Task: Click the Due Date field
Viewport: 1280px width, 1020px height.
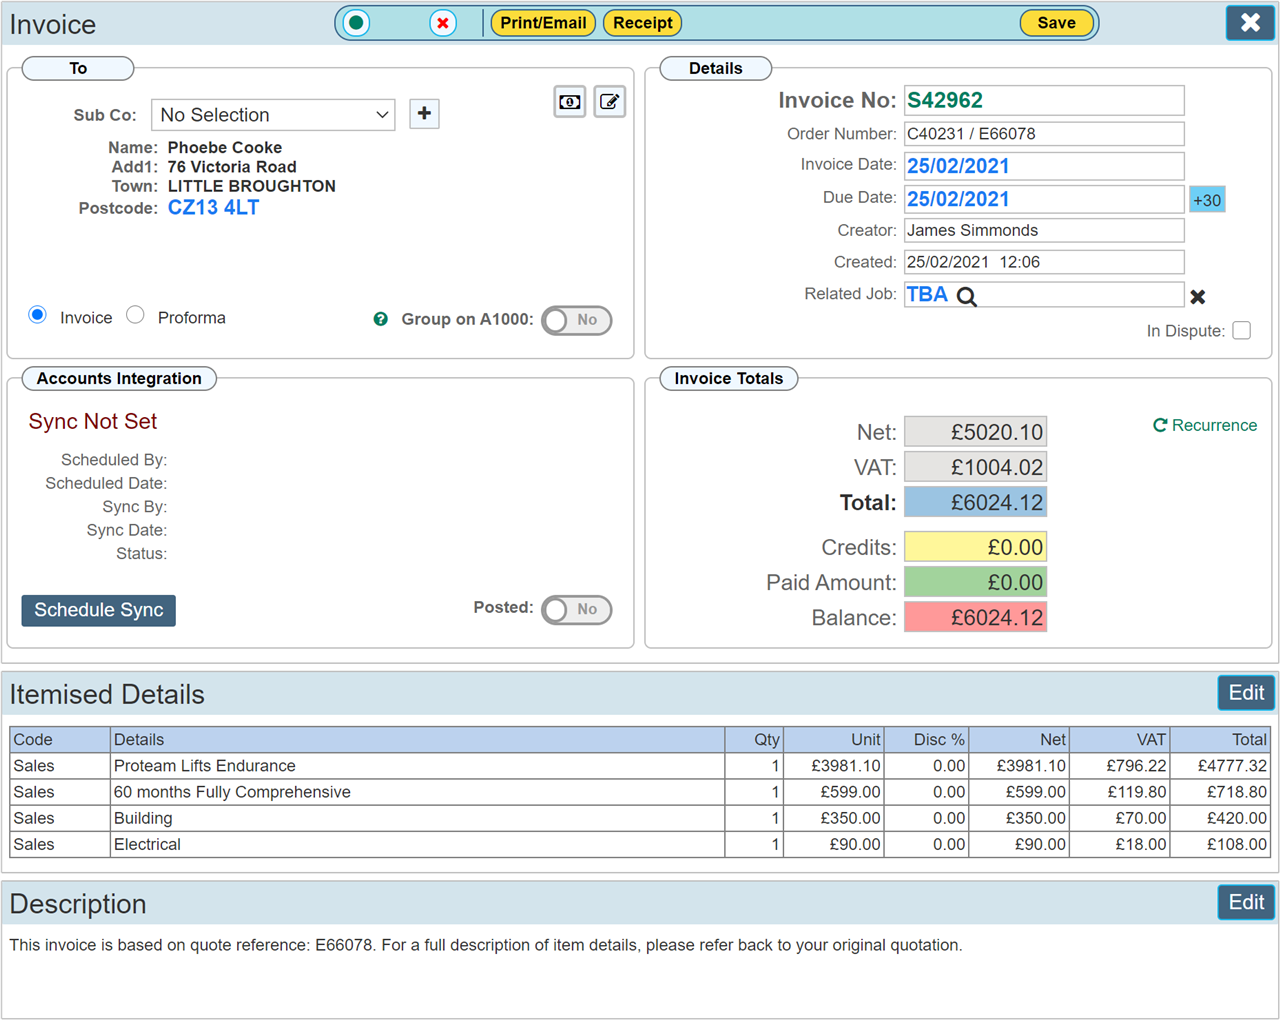Action: coord(1044,199)
